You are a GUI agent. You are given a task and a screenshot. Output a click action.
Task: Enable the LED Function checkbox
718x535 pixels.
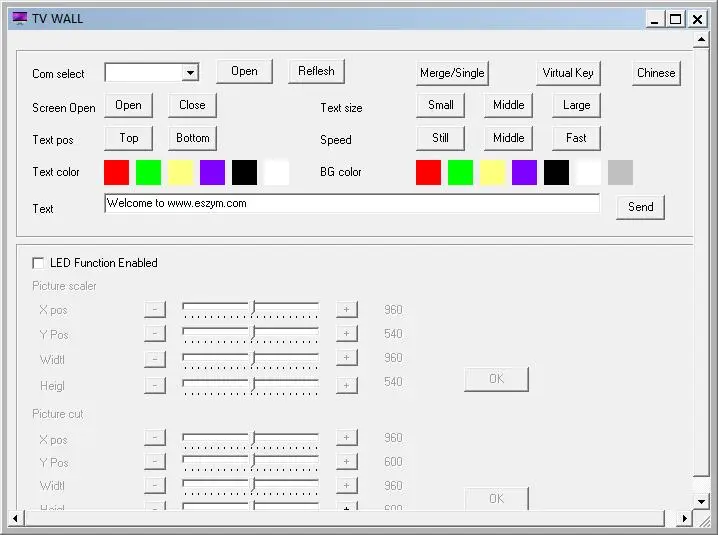(x=38, y=263)
